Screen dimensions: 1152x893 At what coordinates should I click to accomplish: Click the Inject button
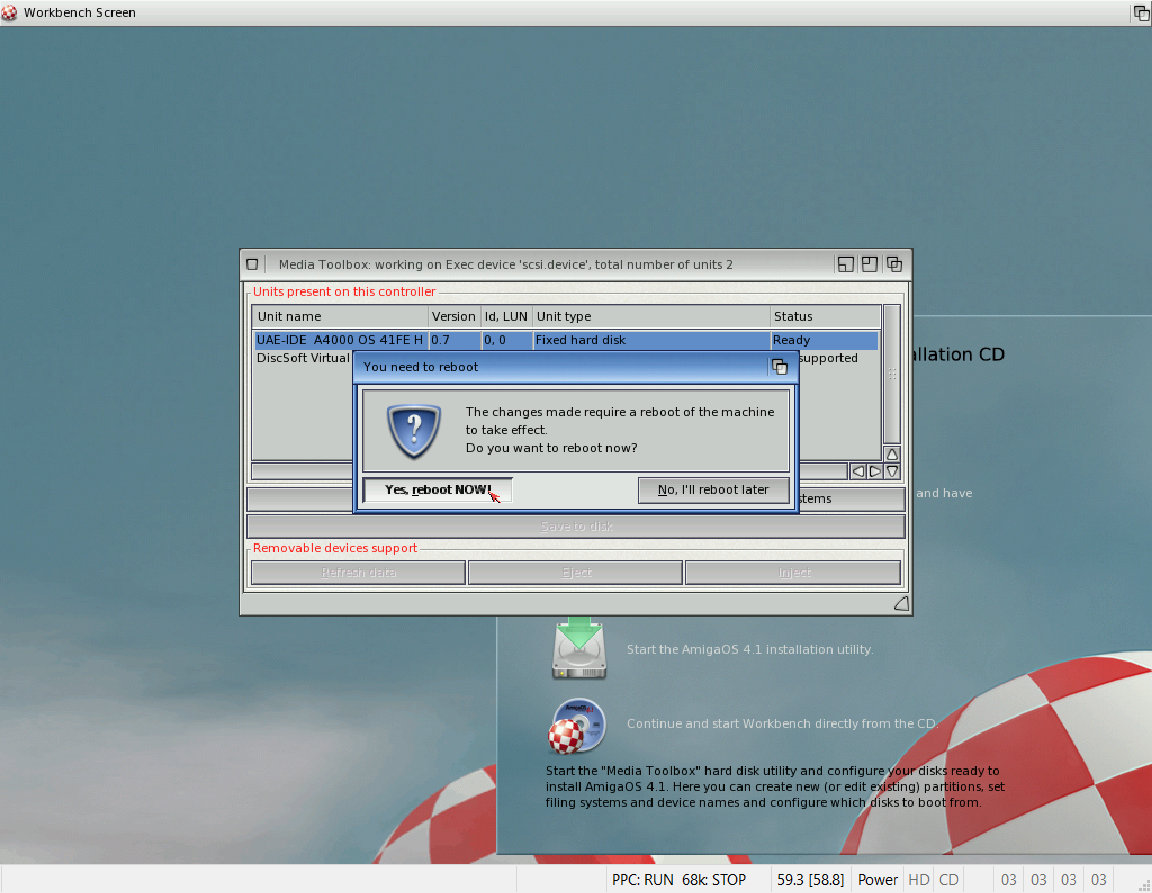coord(793,573)
